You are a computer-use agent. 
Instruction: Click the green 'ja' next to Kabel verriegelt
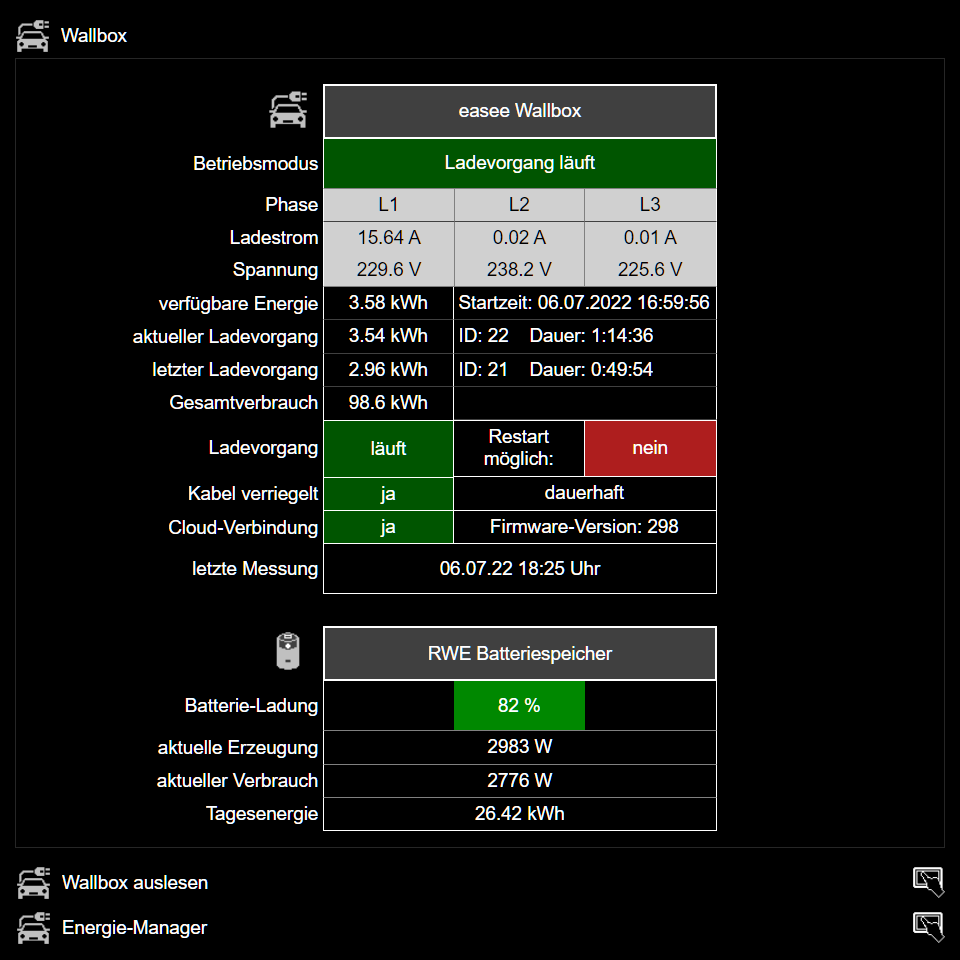point(388,493)
